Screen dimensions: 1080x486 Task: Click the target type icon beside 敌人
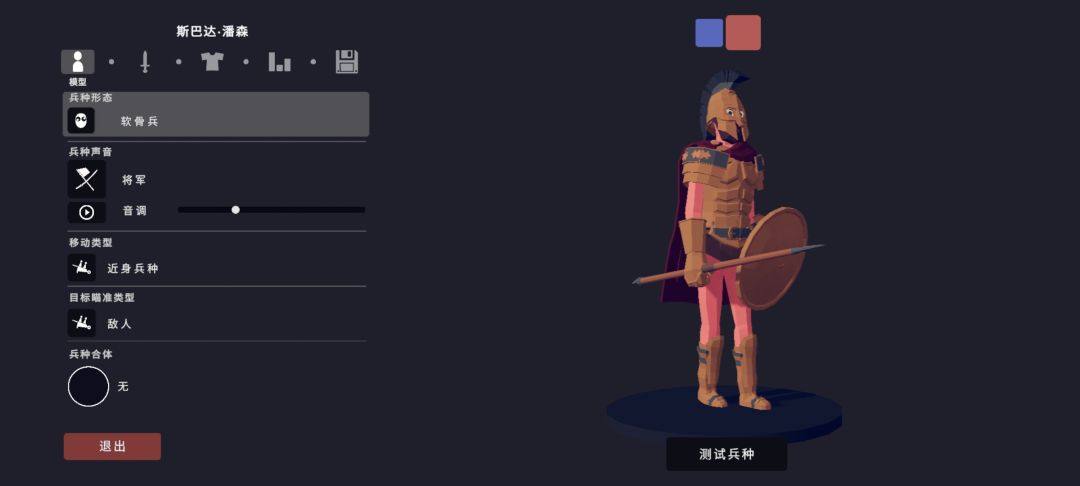tap(81, 323)
